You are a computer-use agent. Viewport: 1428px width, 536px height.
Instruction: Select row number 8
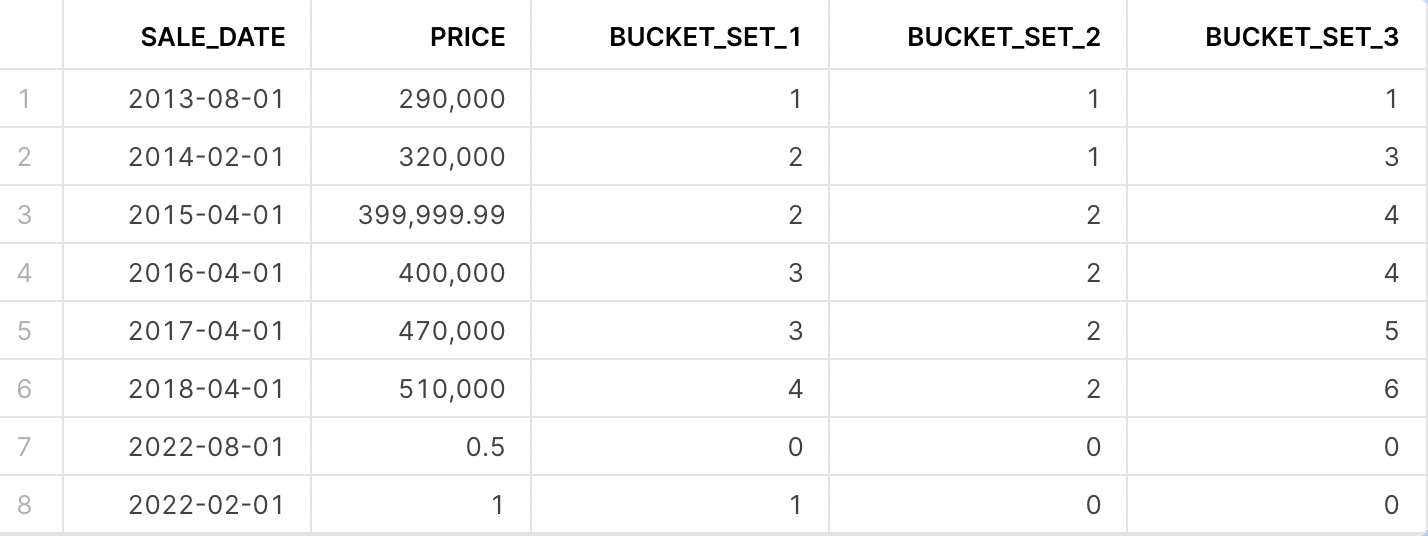pyautogui.click(x=24, y=505)
